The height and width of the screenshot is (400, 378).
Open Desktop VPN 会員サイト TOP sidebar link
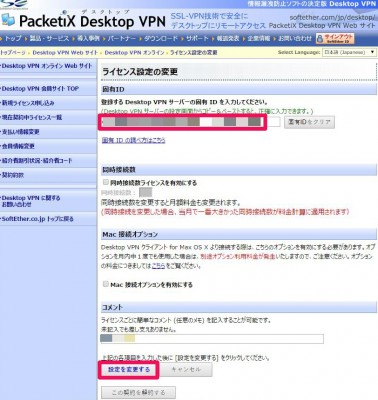tap(40, 89)
